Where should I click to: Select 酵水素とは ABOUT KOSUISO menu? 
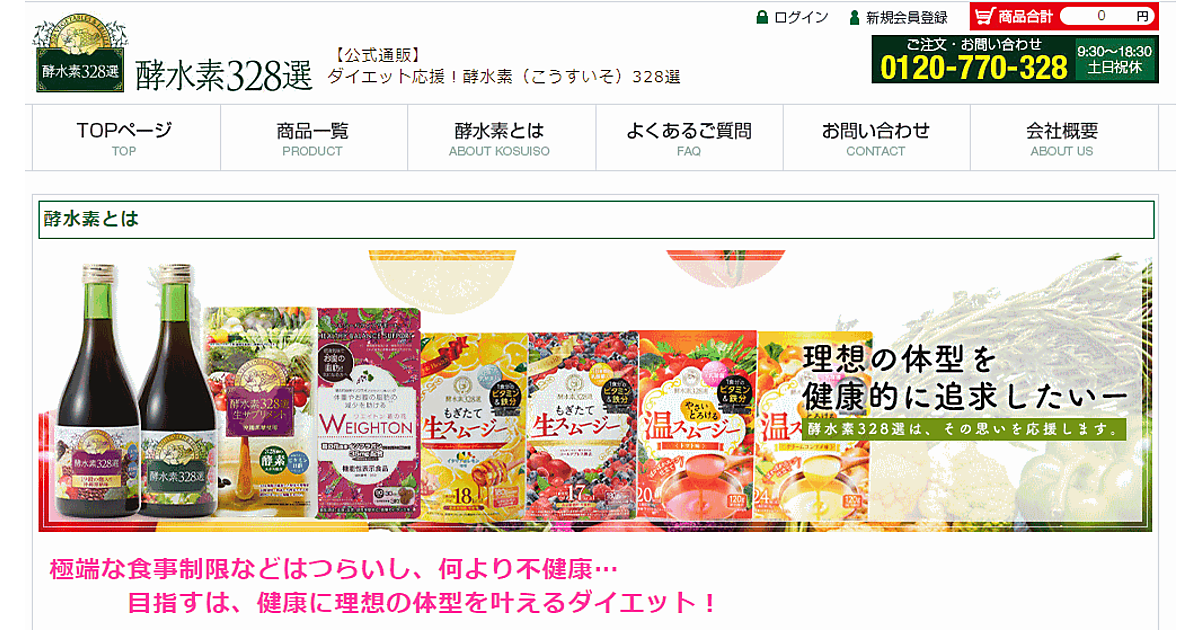501,138
